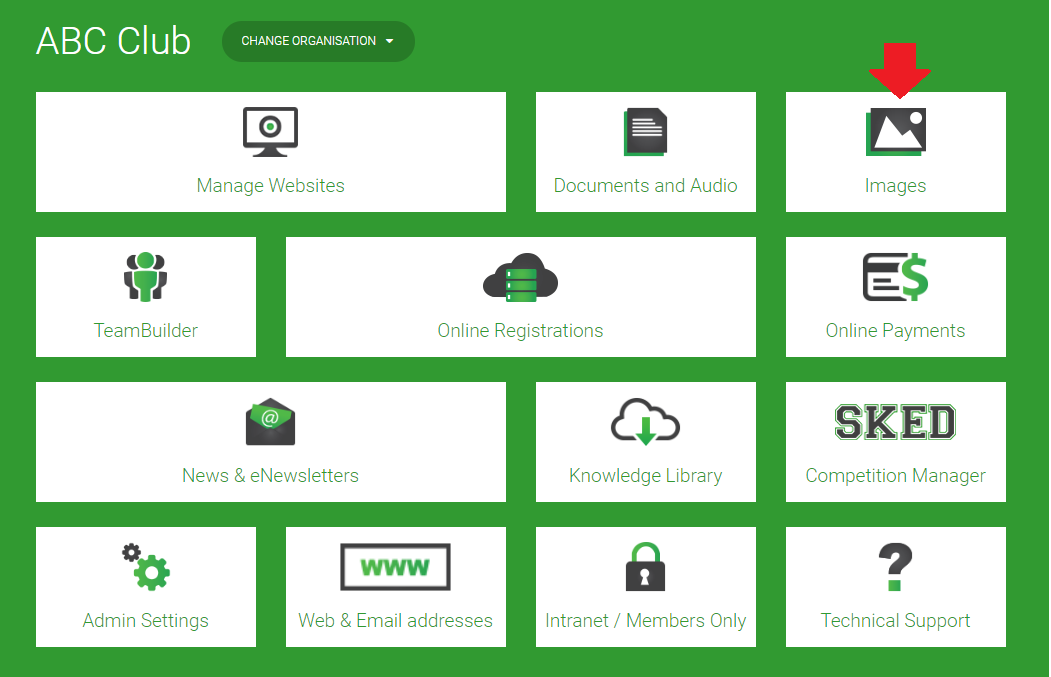Open the Admin Settings gears icon

coord(145,567)
